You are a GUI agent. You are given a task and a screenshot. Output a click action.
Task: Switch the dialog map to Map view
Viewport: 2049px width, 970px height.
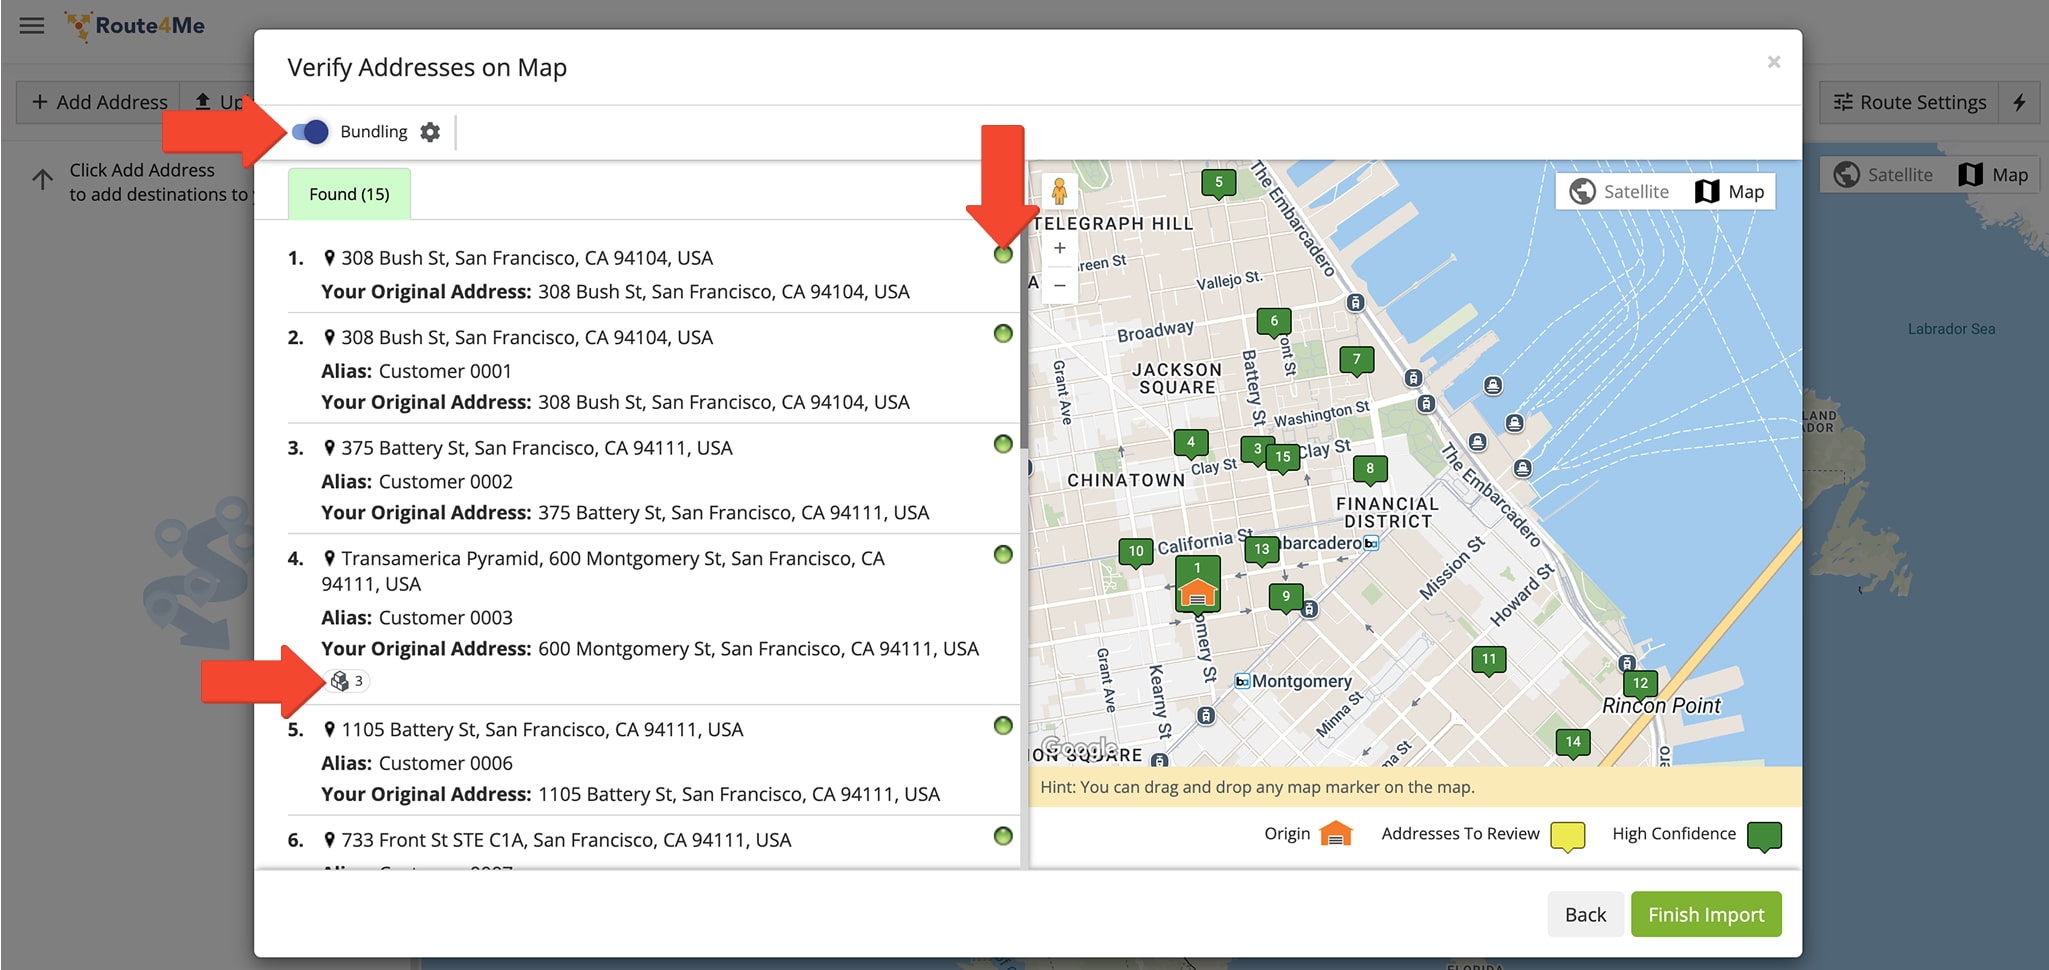coord(1731,191)
